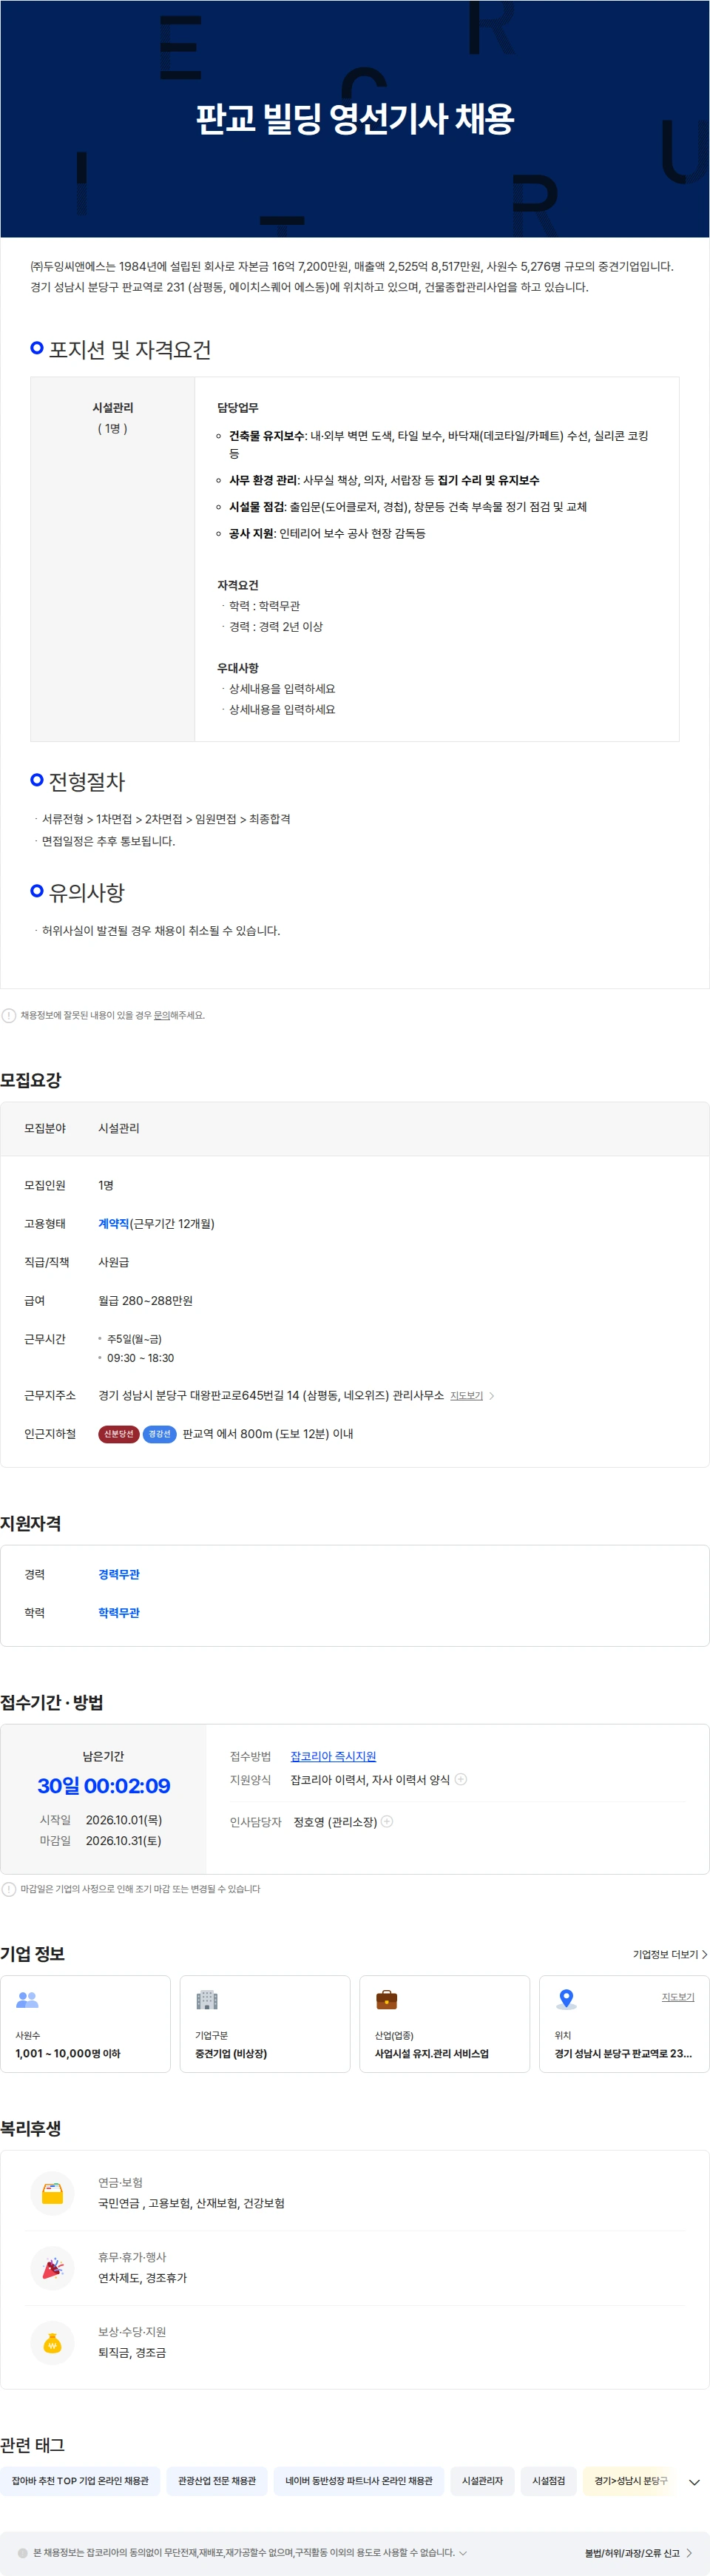710x2576 pixels.
Task: Click the blue ring bullet before 전형절차
Action: point(37,780)
